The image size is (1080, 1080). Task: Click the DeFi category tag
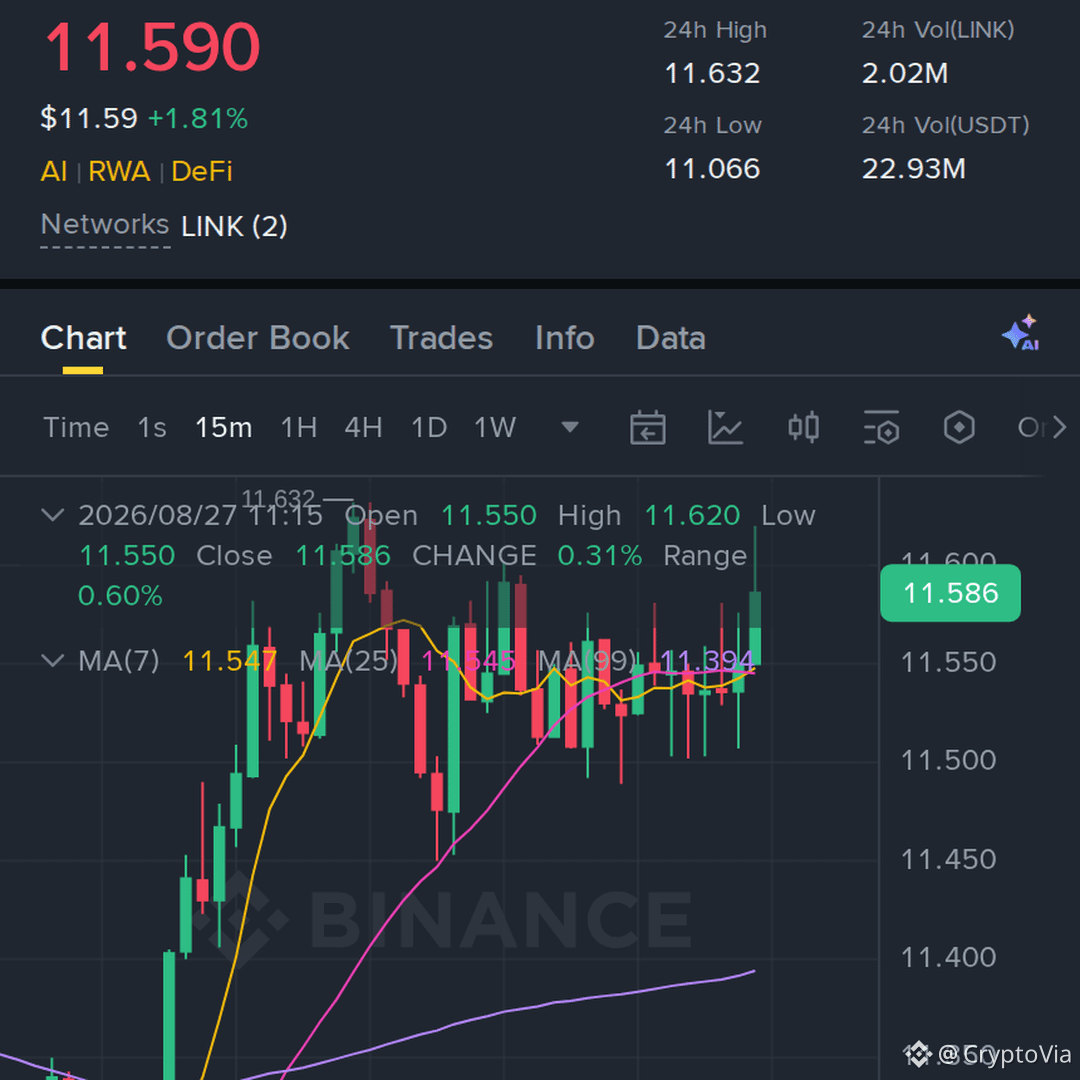[x=202, y=172]
